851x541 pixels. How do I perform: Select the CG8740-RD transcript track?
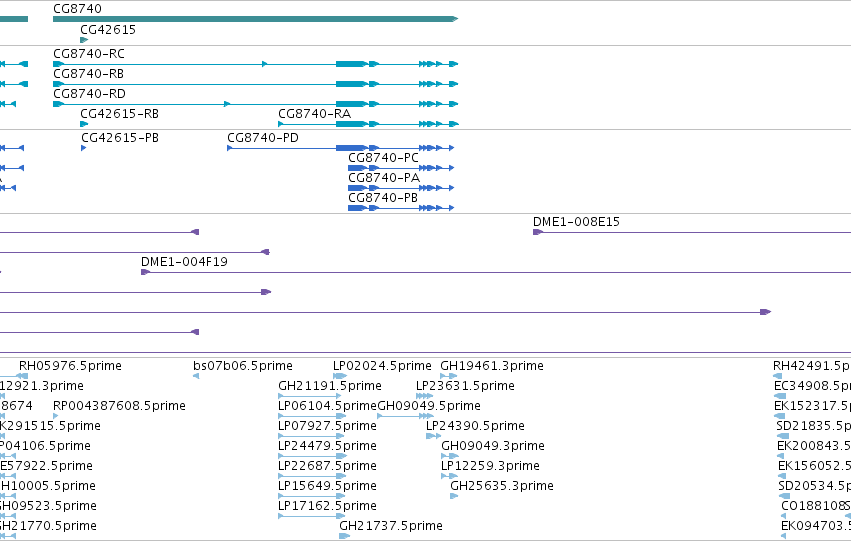(x=256, y=104)
